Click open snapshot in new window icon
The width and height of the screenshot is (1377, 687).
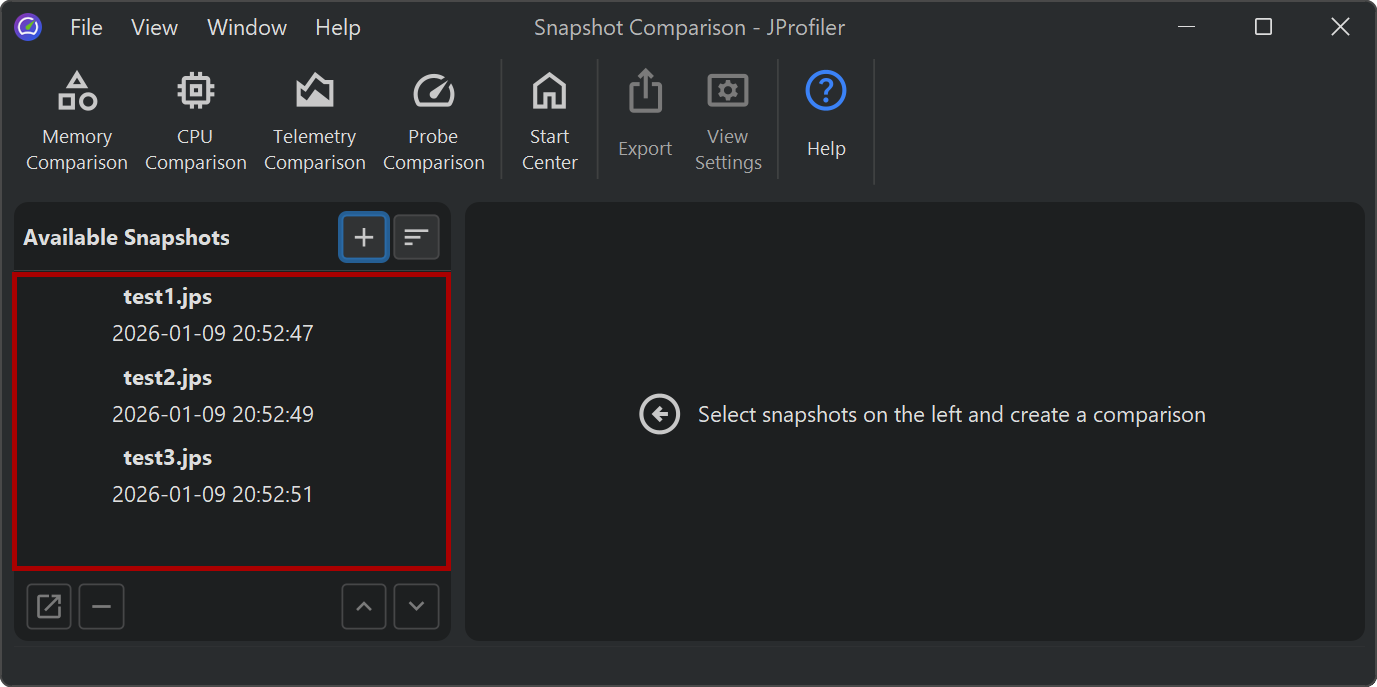tap(49, 607)
